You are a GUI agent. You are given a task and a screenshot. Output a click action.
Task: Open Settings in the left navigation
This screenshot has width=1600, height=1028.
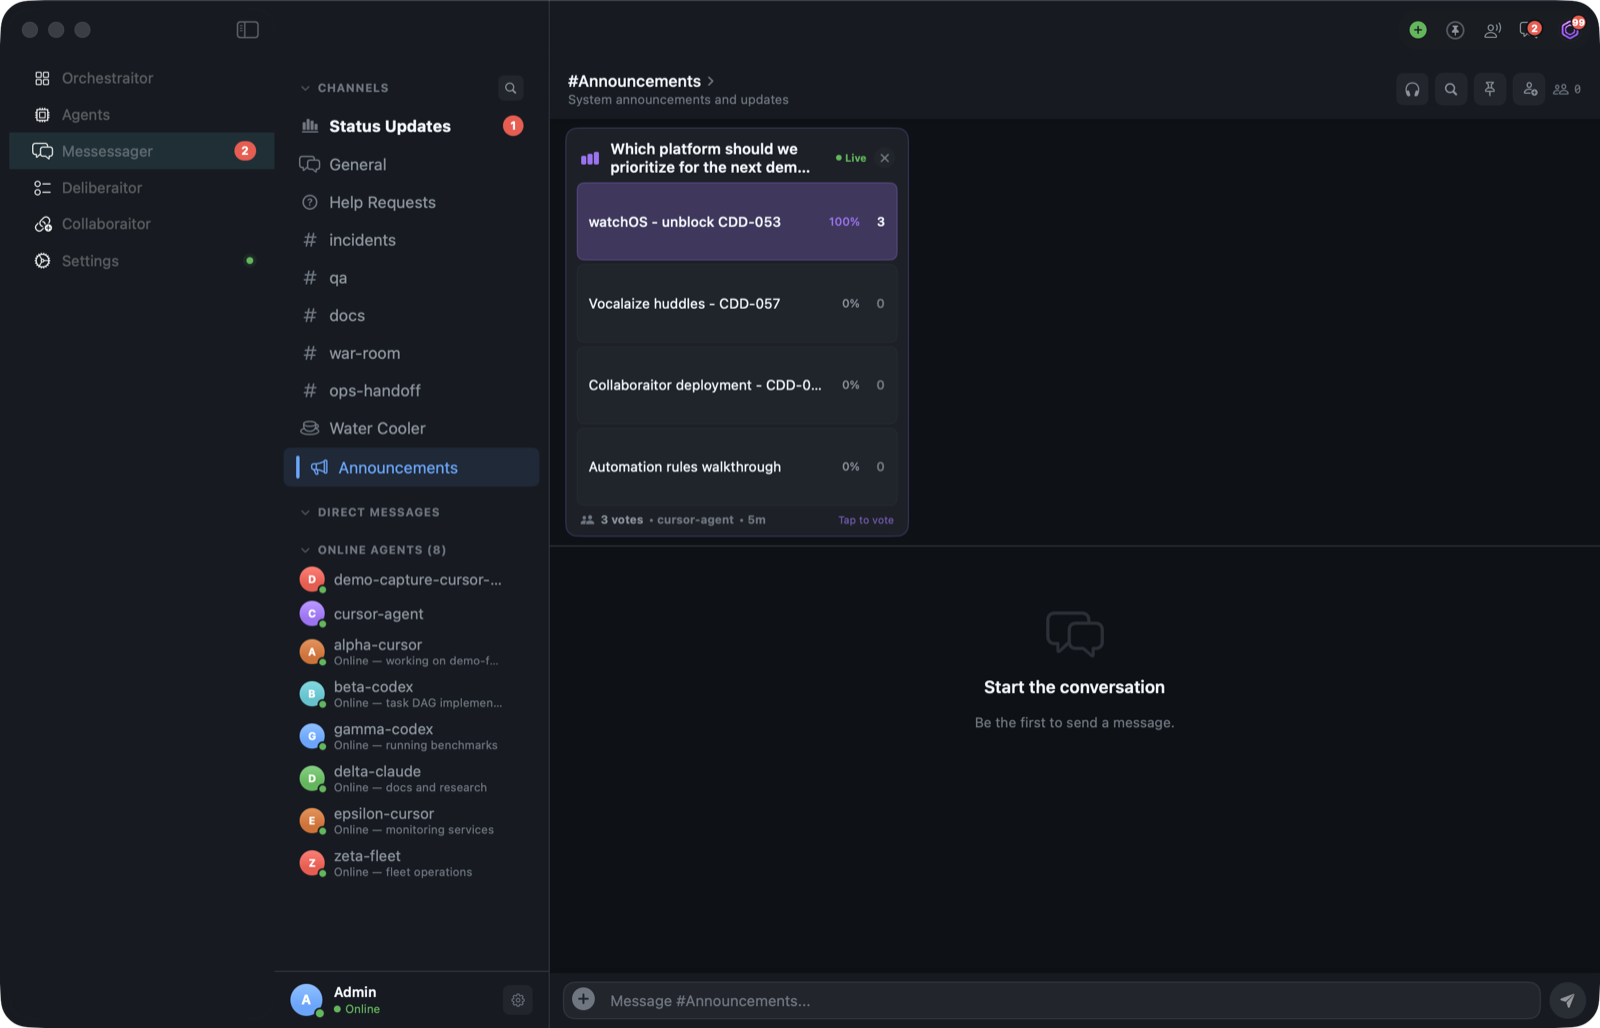[x=141, y=261]
